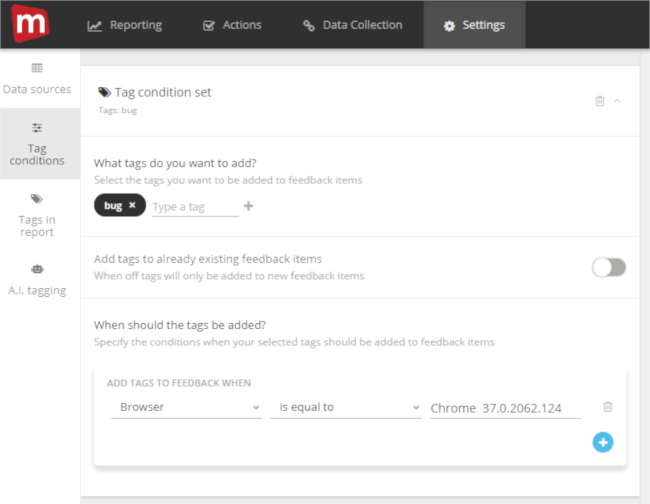Click the 'Type a tag' input field

click(195, 207)
